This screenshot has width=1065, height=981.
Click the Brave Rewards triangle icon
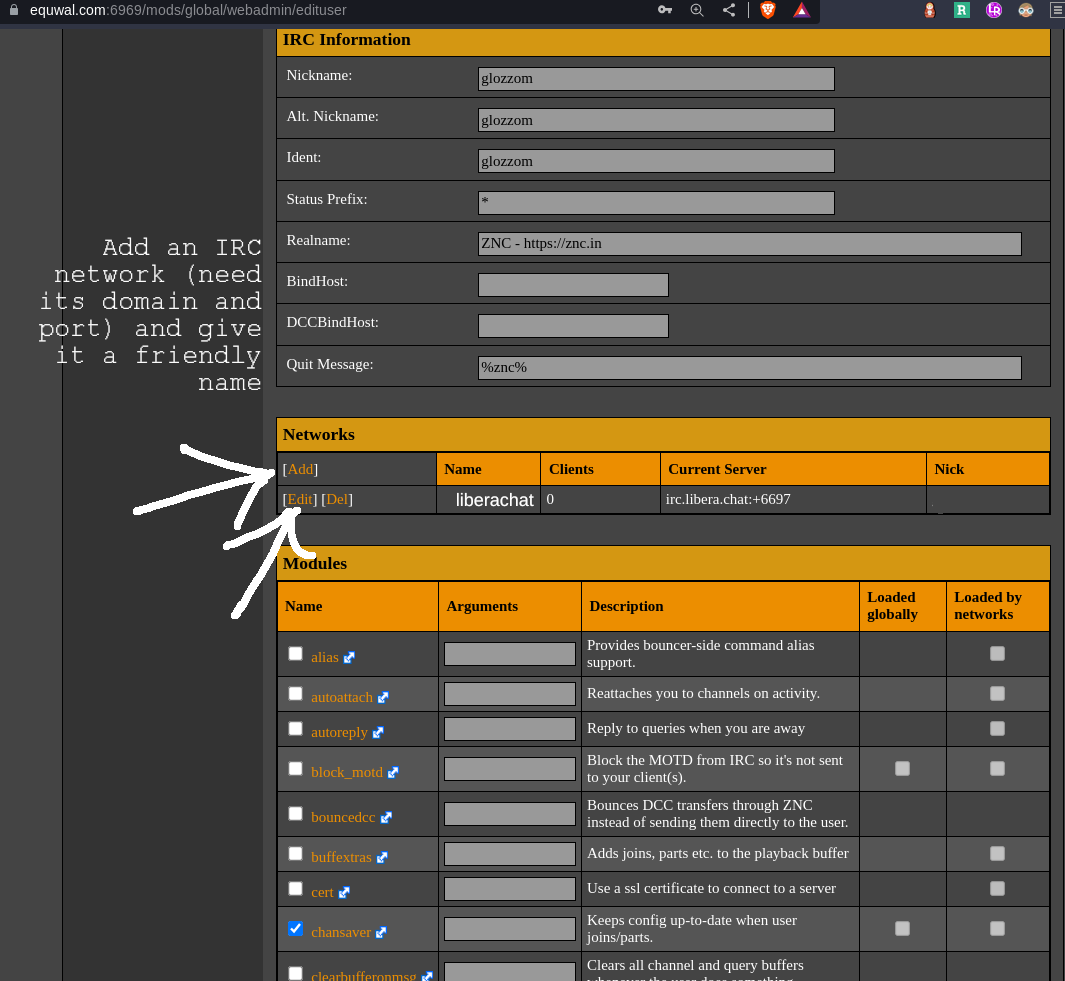pos(801,10)
